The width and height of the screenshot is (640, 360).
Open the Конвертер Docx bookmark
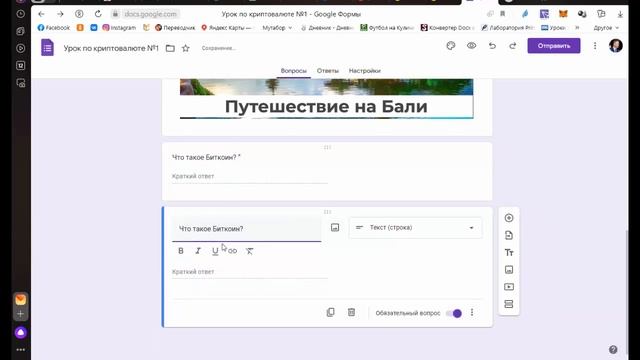coord(447,28)
